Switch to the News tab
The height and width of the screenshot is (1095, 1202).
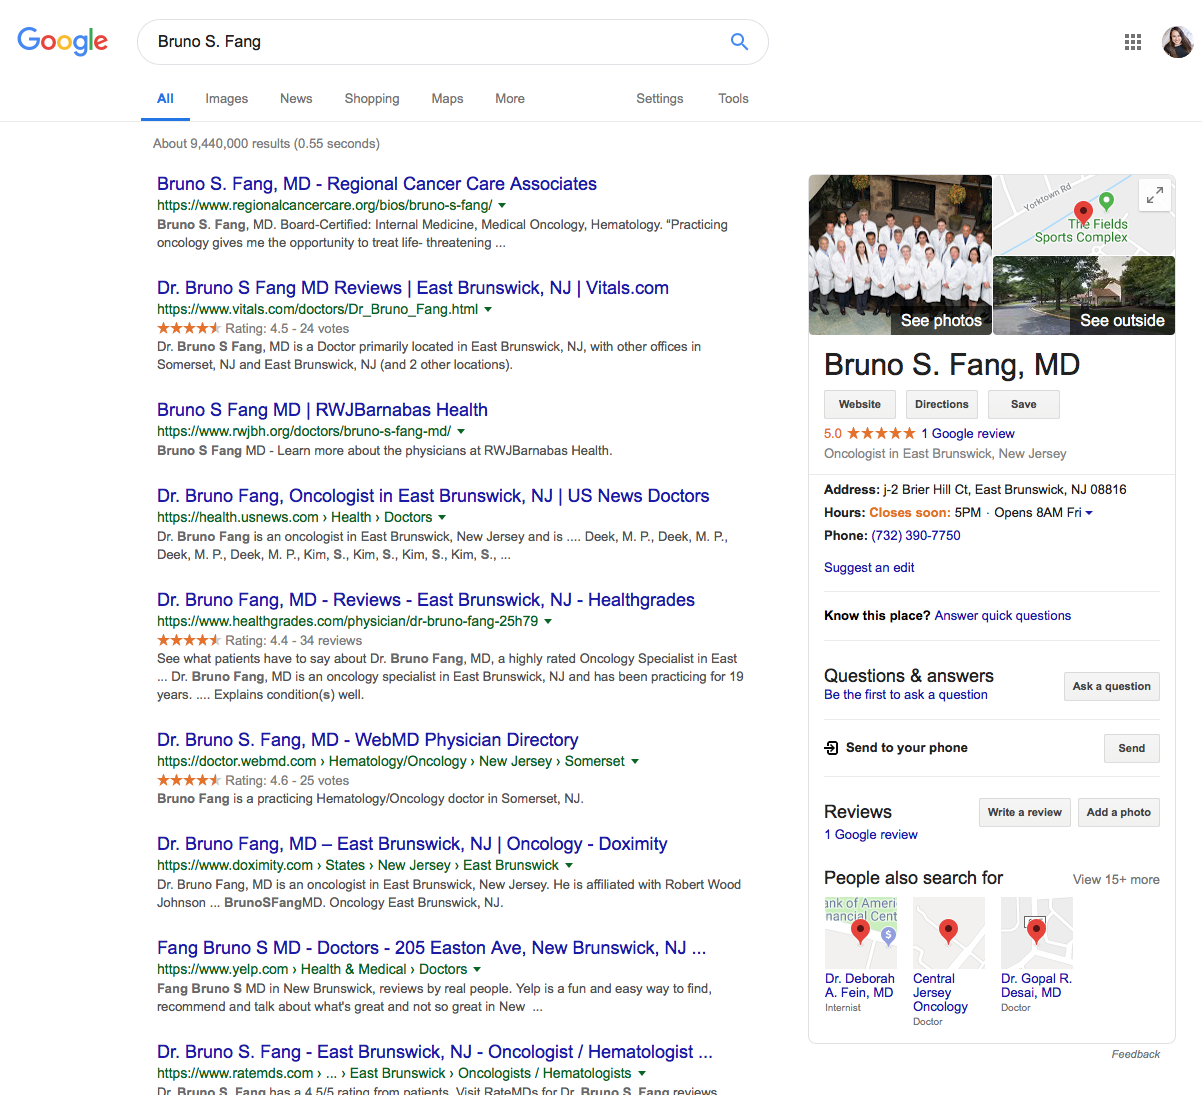coord(296,98)
